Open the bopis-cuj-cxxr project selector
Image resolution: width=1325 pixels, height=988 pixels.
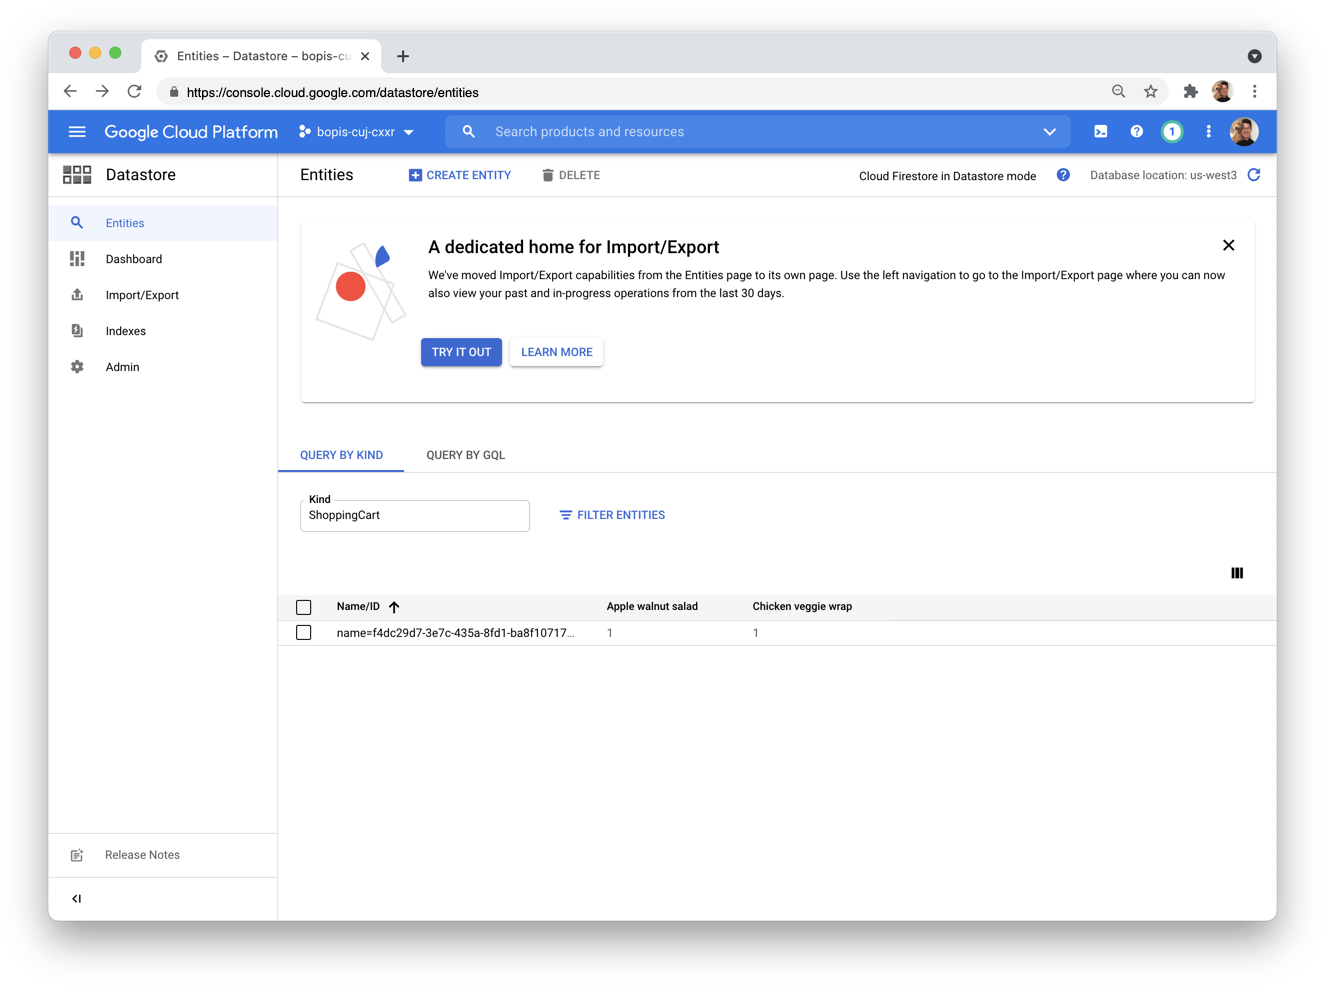point(356,132)
